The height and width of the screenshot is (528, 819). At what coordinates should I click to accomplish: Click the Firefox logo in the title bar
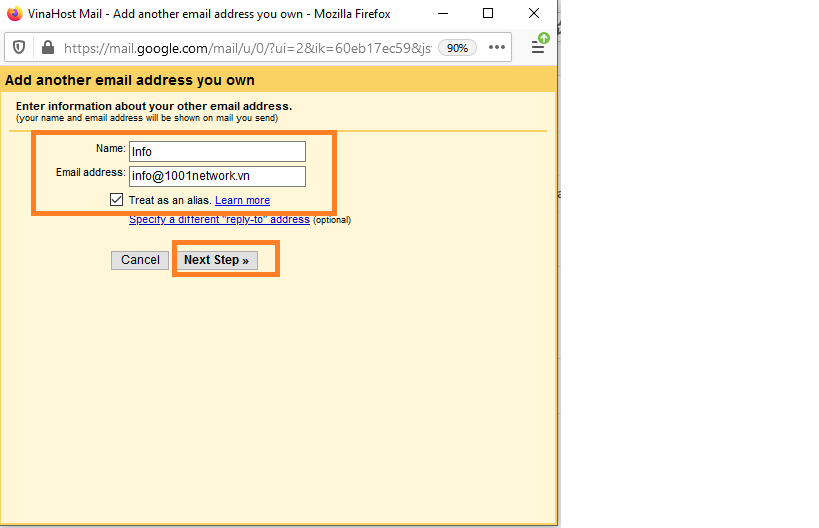coord(15,14)
